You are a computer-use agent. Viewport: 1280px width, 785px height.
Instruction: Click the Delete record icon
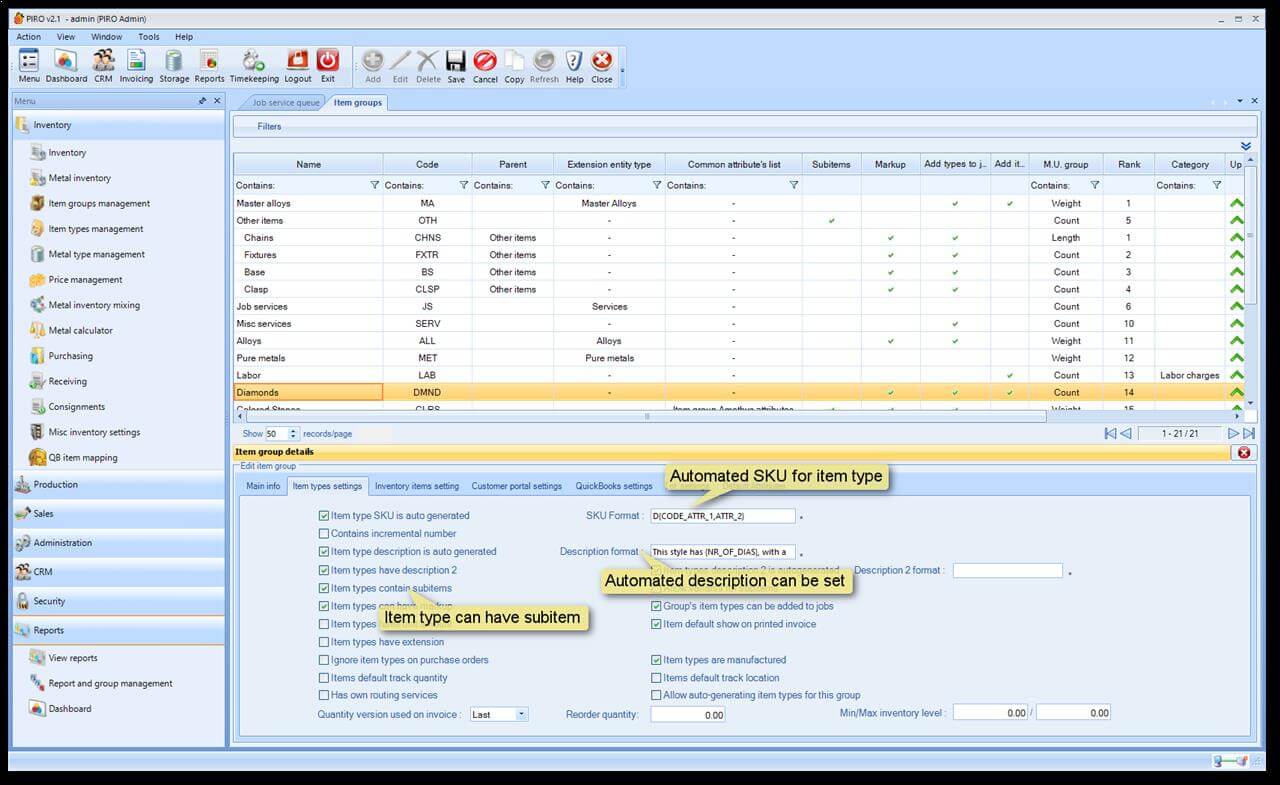tap(428, 66)
